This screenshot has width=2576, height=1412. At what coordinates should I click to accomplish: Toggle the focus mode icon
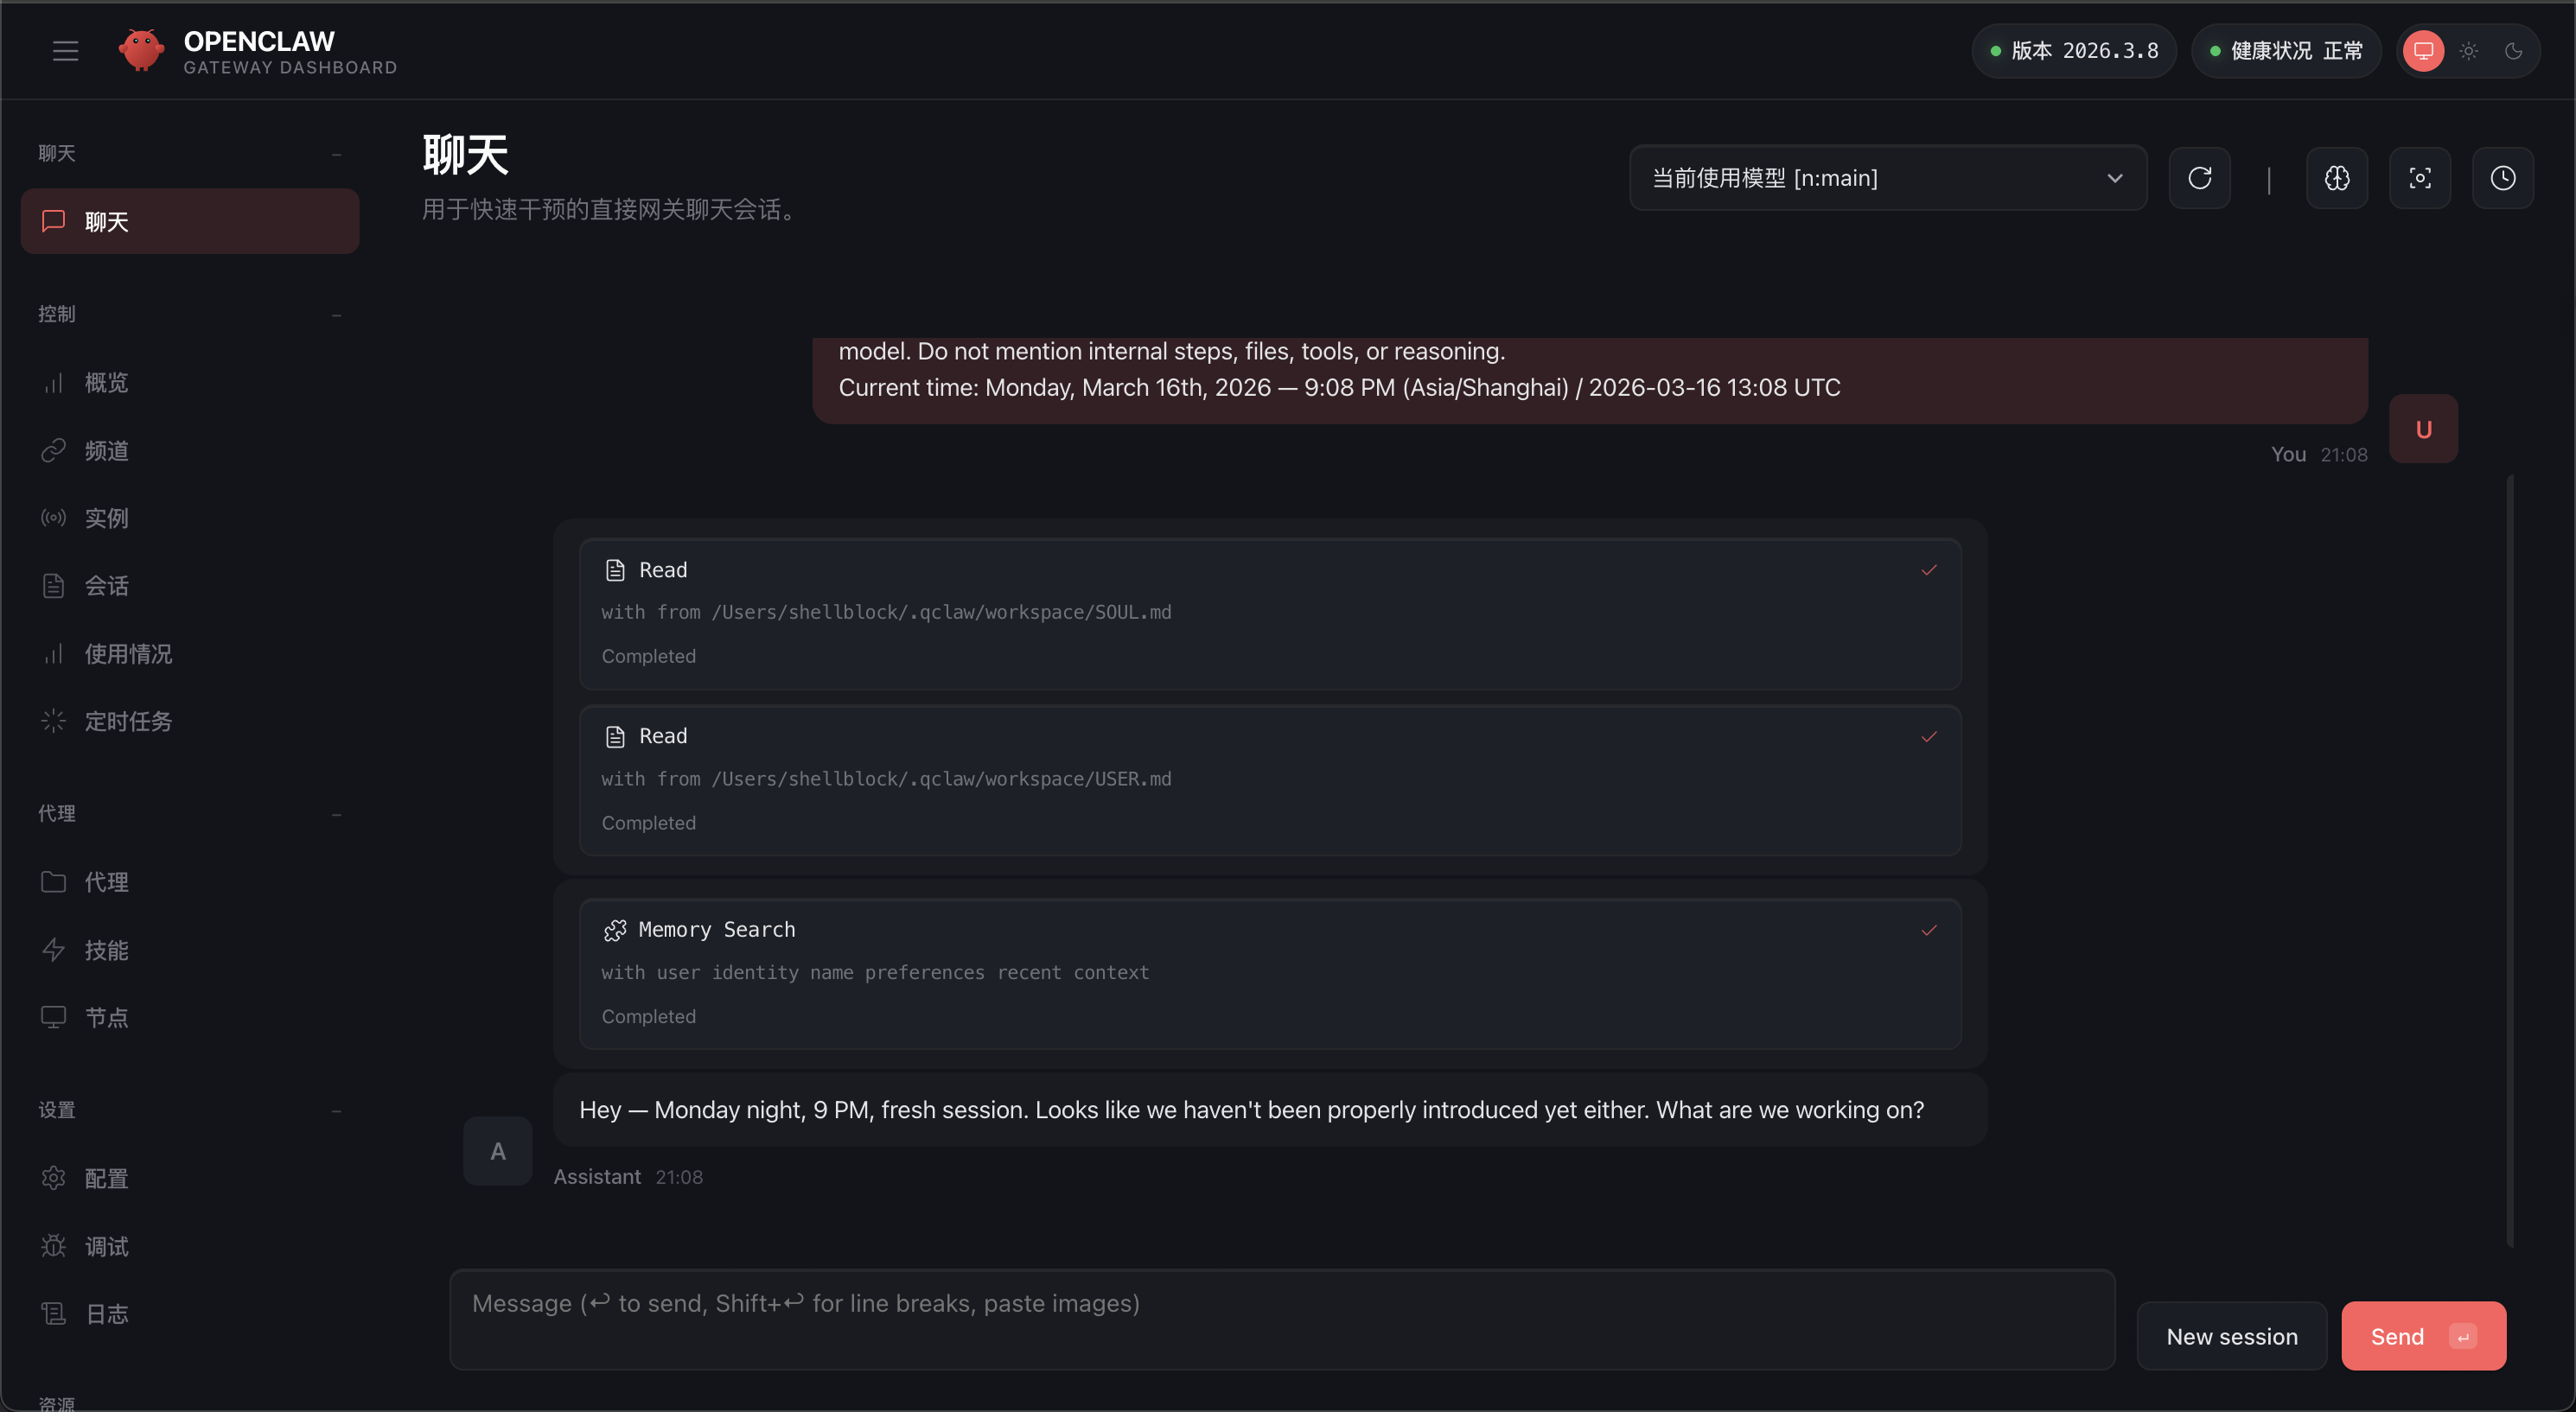point(2419,178)
